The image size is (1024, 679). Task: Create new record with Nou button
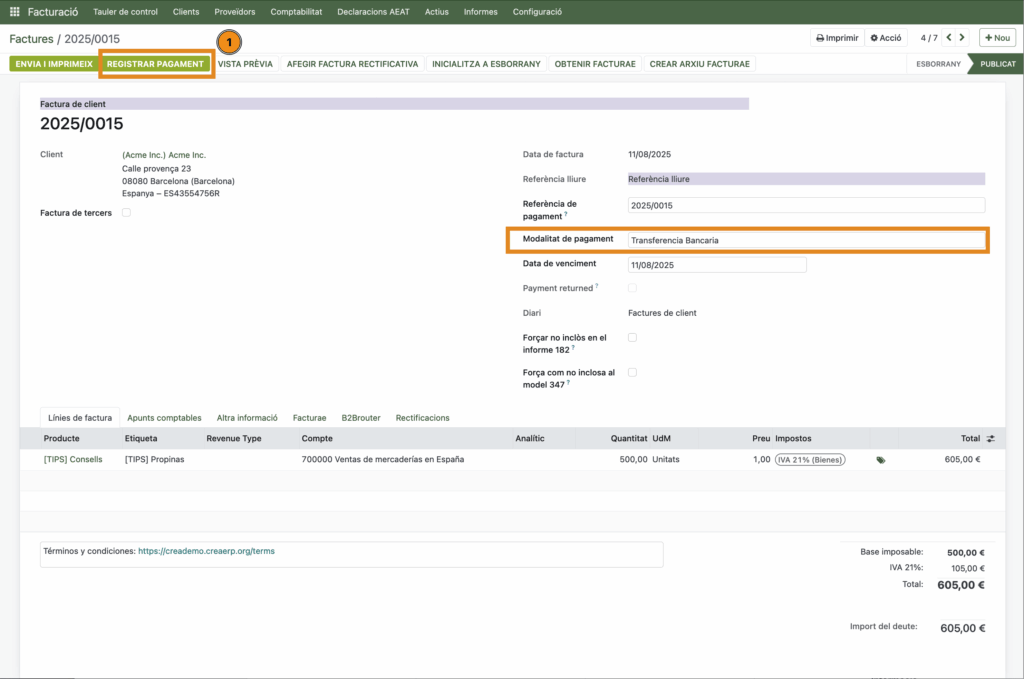pos(996,38)
